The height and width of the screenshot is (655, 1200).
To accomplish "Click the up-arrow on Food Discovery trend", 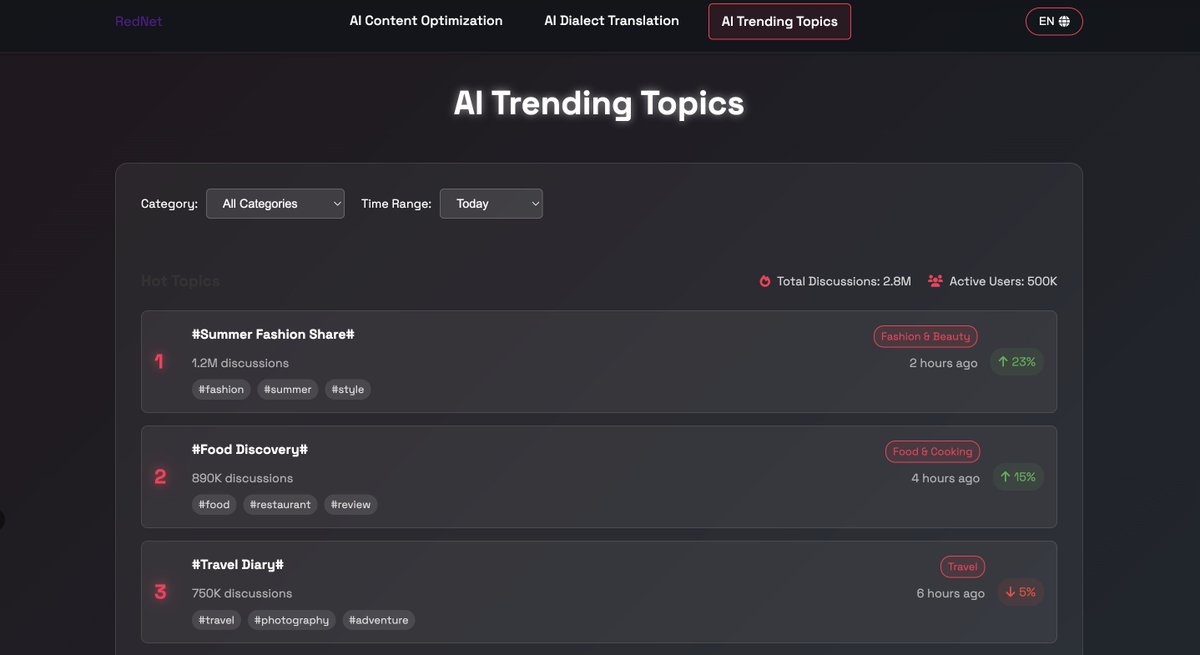I will [1019, 475].
